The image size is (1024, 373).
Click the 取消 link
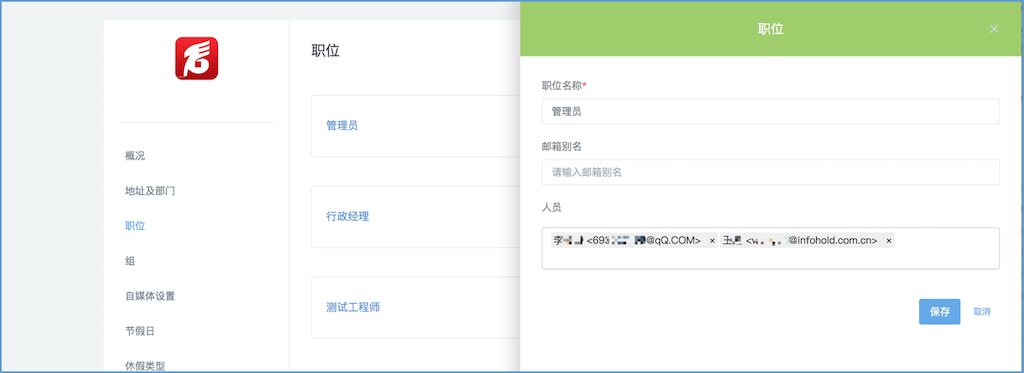click(982, 312)
